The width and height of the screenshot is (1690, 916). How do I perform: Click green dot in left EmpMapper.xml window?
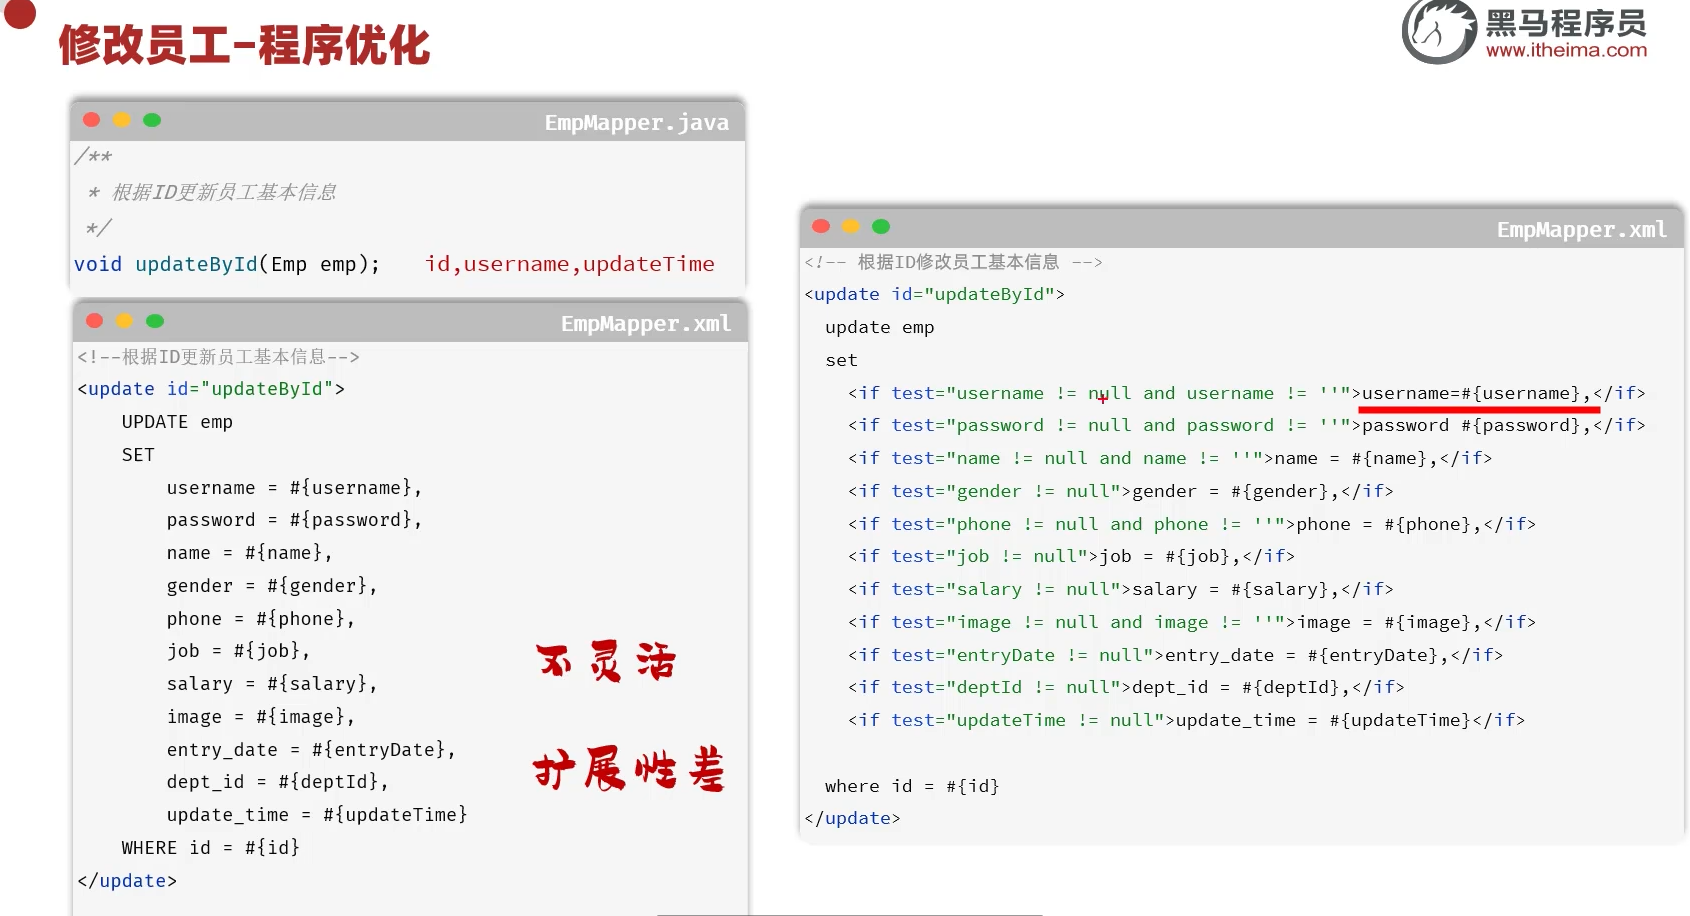pos(155,321)
